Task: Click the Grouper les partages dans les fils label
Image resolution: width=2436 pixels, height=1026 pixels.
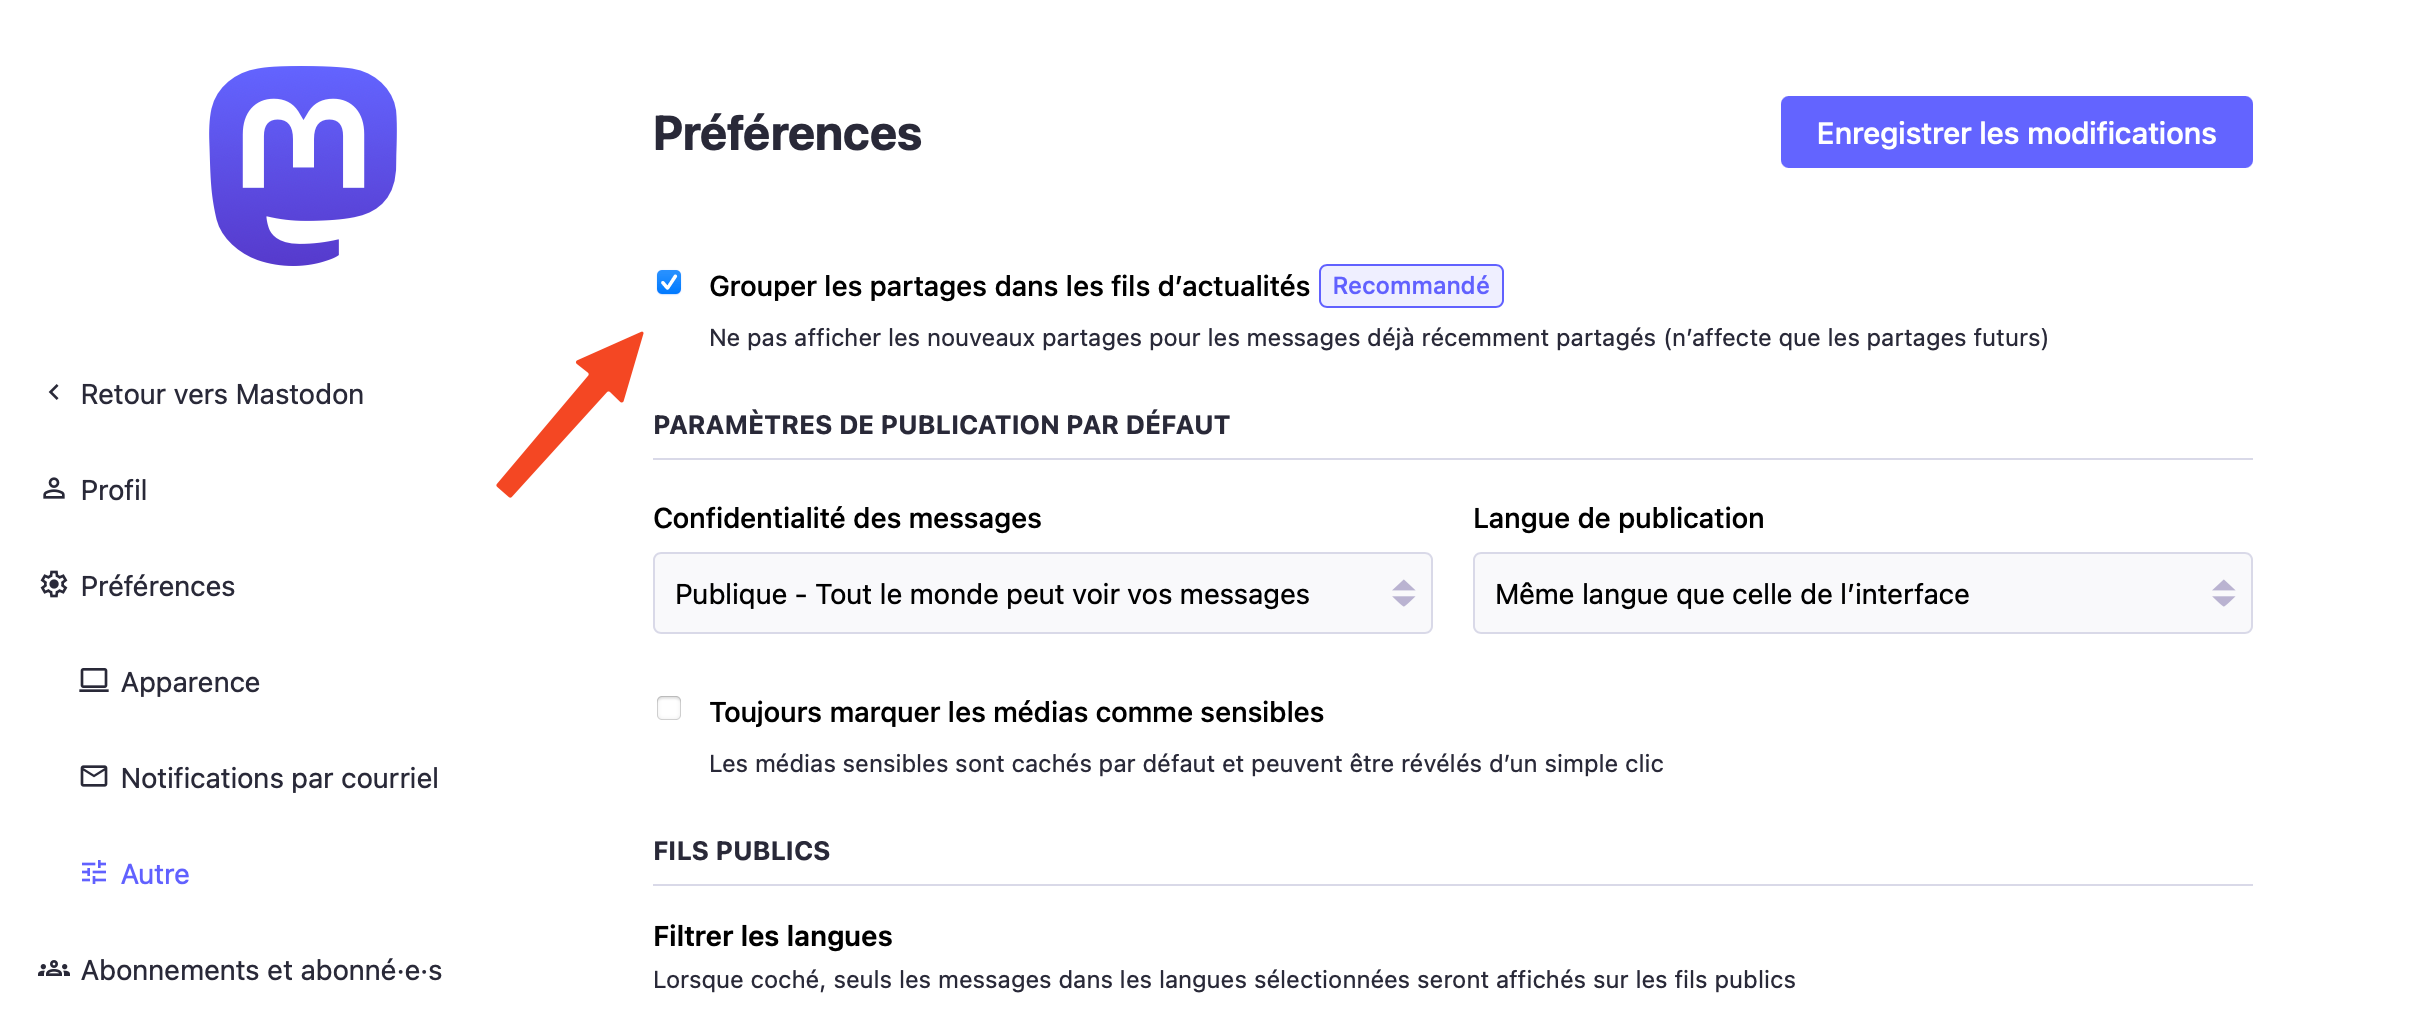Action: pos(1008,287)
